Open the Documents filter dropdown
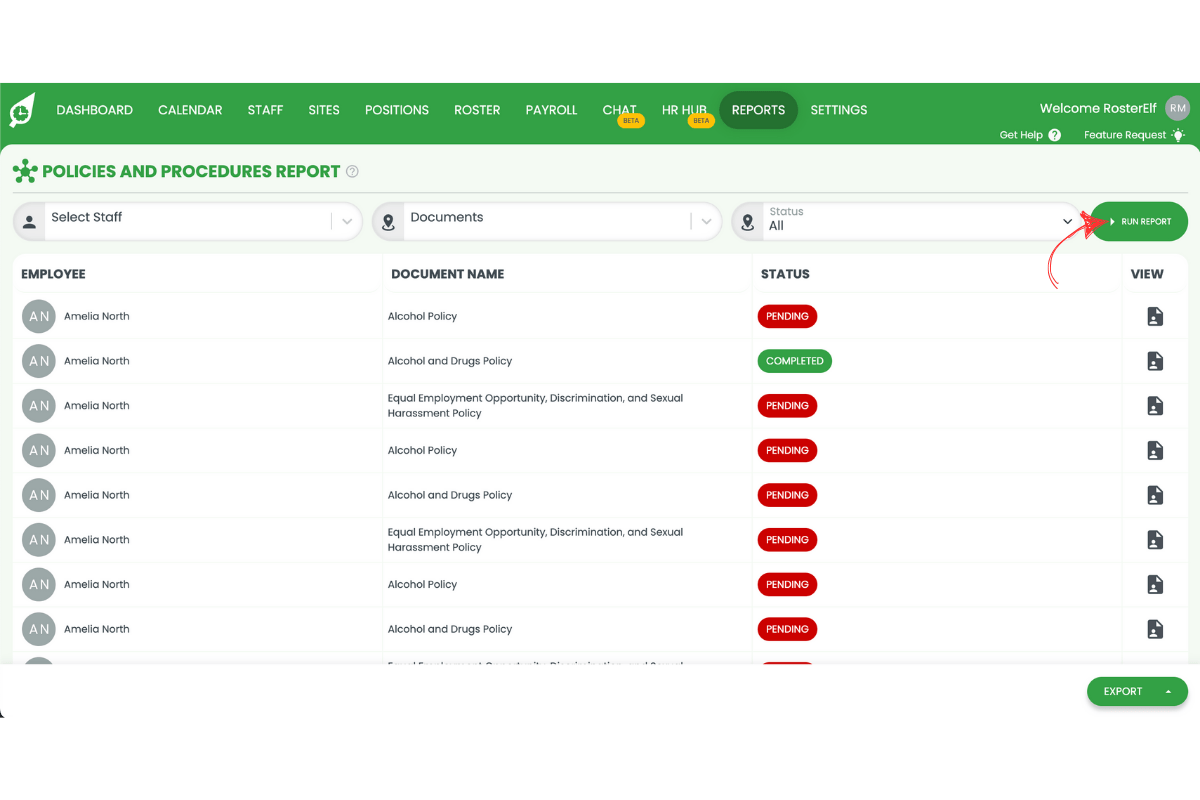This screenshot has height=800, width=1200. (707, 220)
